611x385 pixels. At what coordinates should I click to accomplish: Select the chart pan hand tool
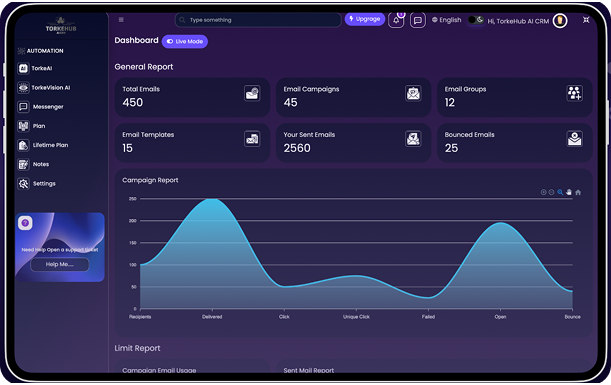(x=569, y=192)
